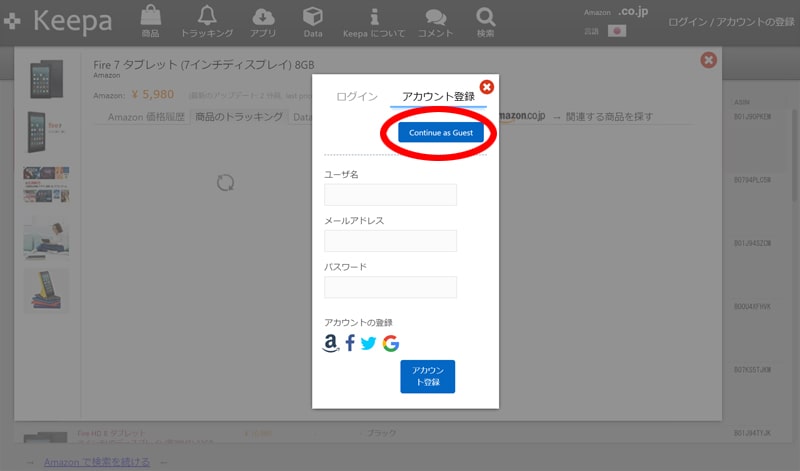Focus the パスワード input field

click(390, 287)
